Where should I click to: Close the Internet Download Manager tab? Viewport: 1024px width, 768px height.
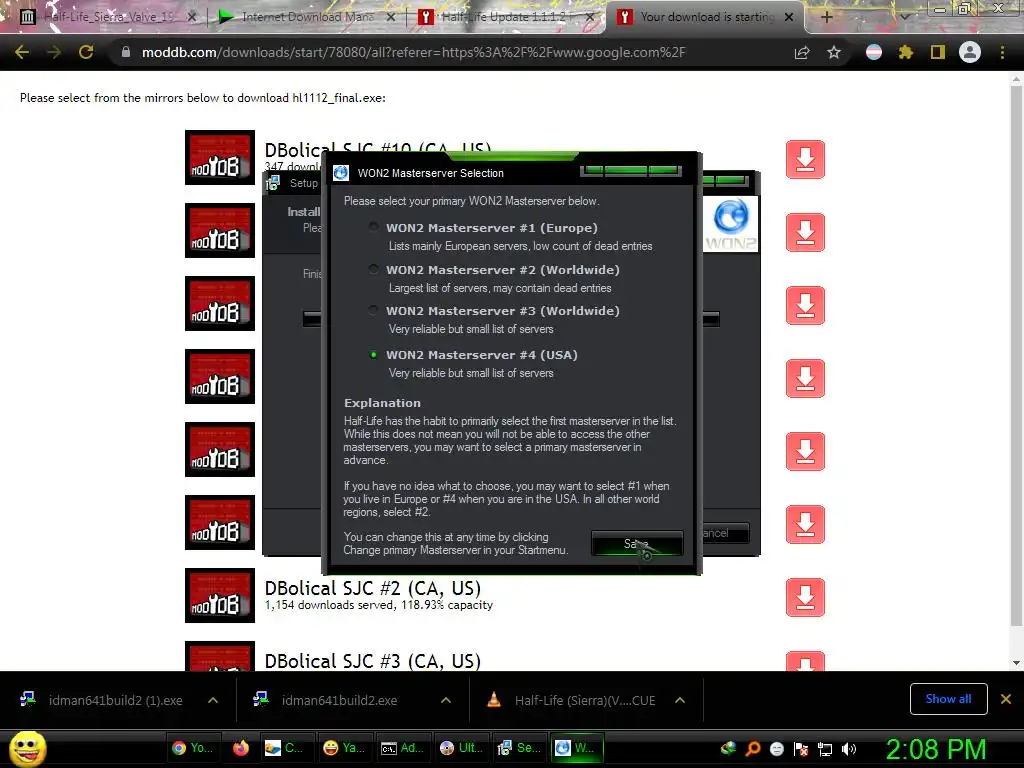tap(391, 17)
